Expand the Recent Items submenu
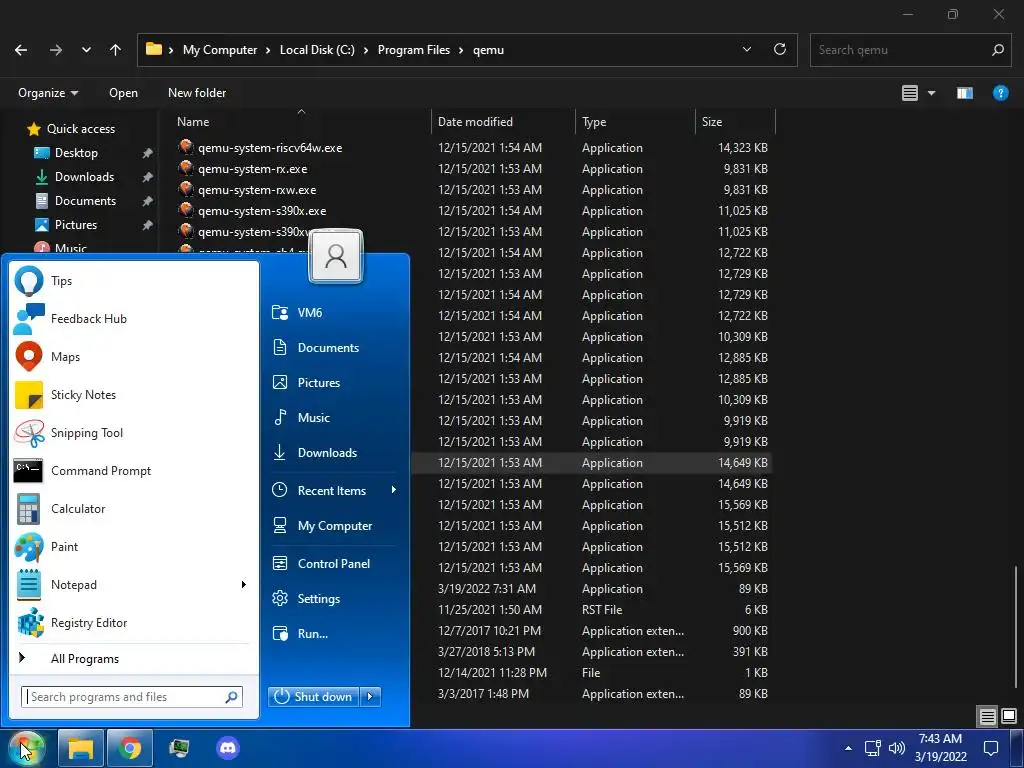Image resolution: width=1024 pixels, height=768 pixels. coord(394,490)
